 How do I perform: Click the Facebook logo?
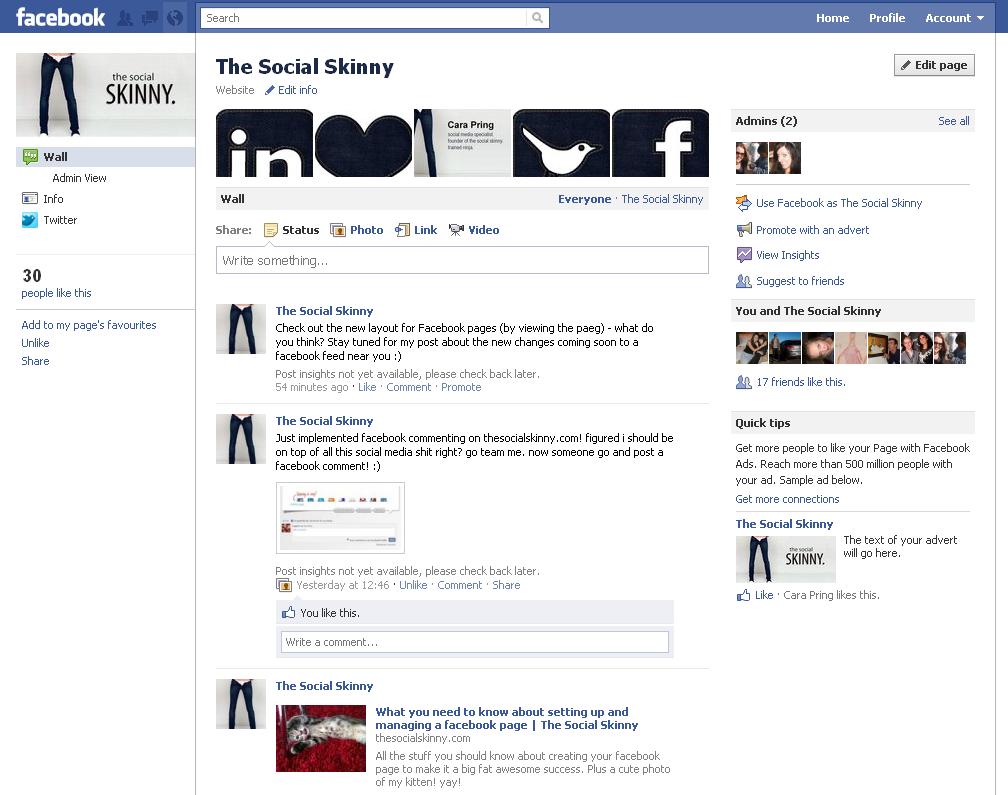(60, 17)
